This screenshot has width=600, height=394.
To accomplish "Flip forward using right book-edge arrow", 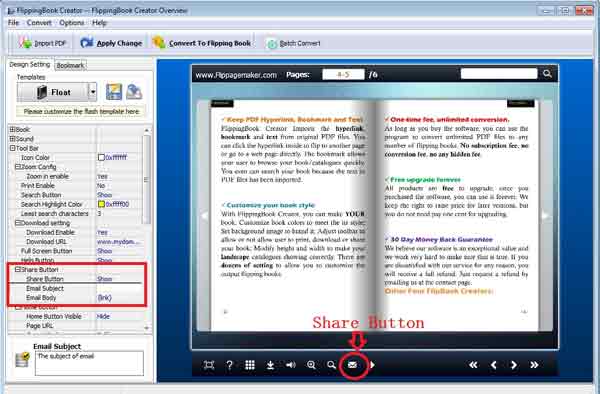I will (545, 215).
